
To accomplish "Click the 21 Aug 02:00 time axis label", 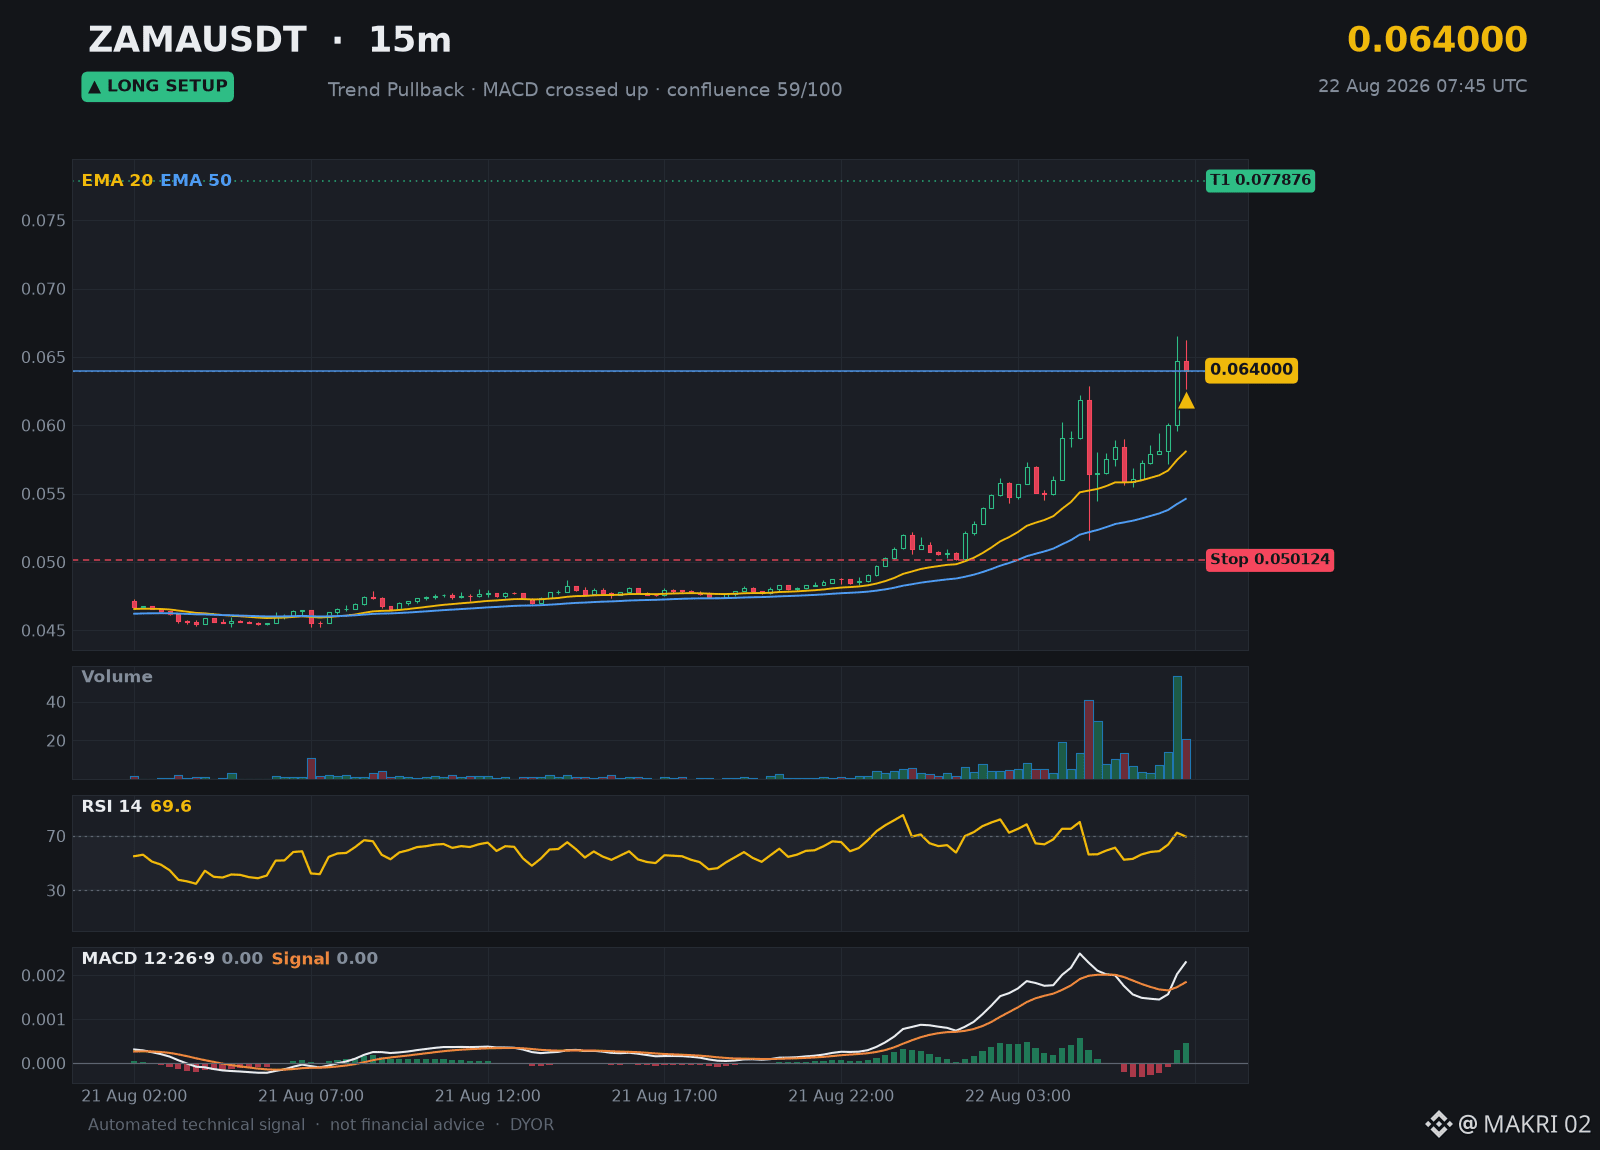I will point(134,1096).
